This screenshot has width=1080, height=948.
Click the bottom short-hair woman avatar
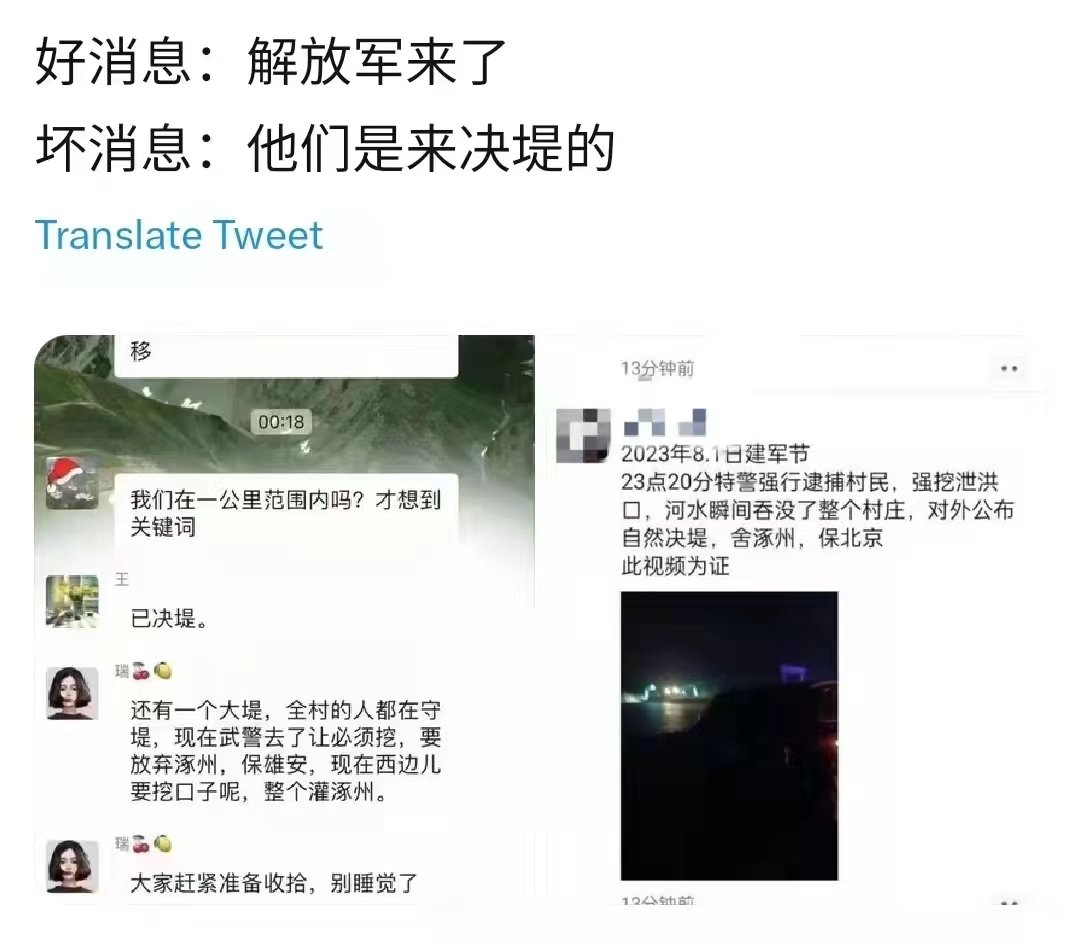(x=72, y=866)
